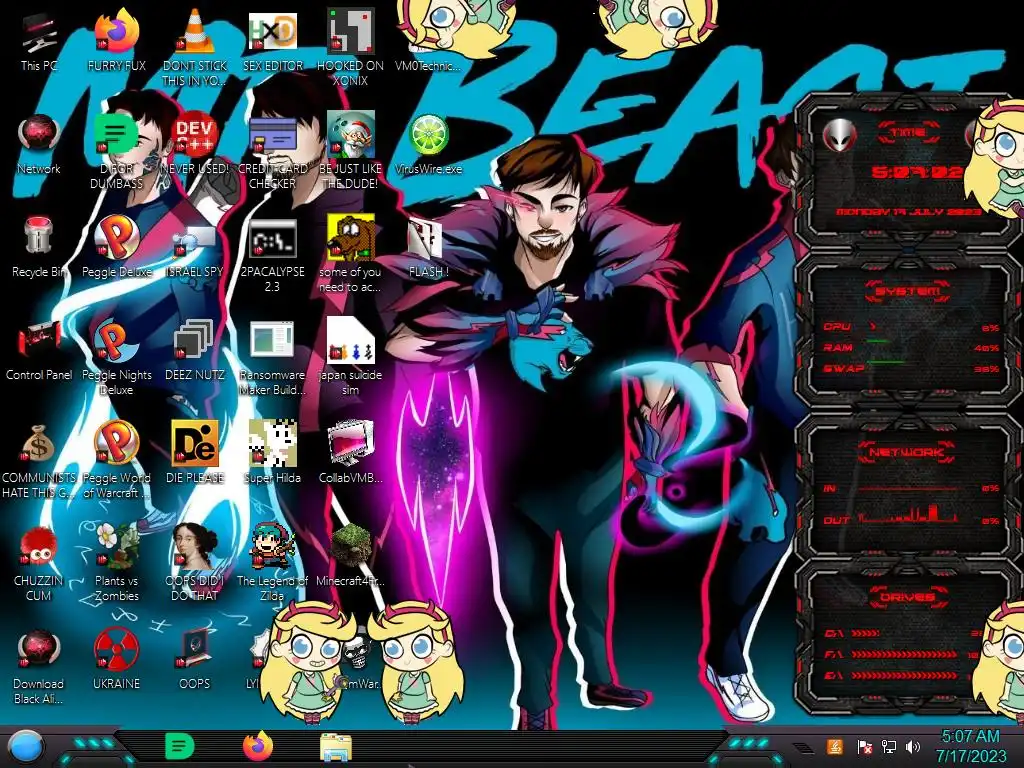Launch Firefox from the taskbar
The image size is (1024, 768).
(257, 746)
